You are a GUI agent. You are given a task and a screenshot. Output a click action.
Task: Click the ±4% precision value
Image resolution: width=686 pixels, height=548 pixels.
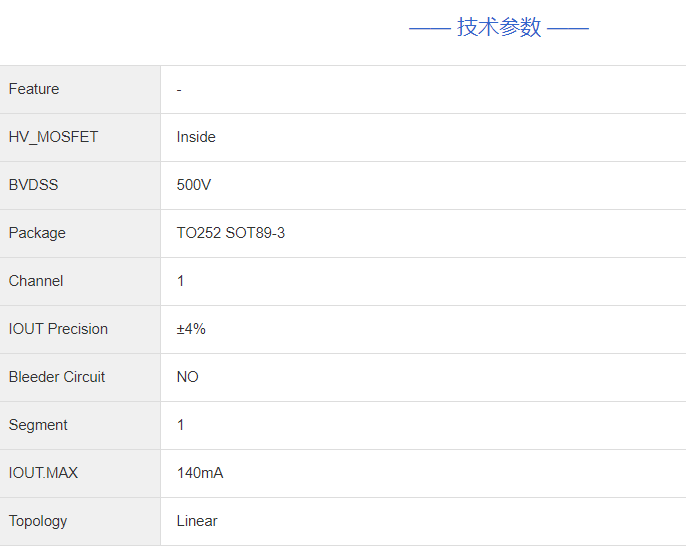click(x=191, y=329)
